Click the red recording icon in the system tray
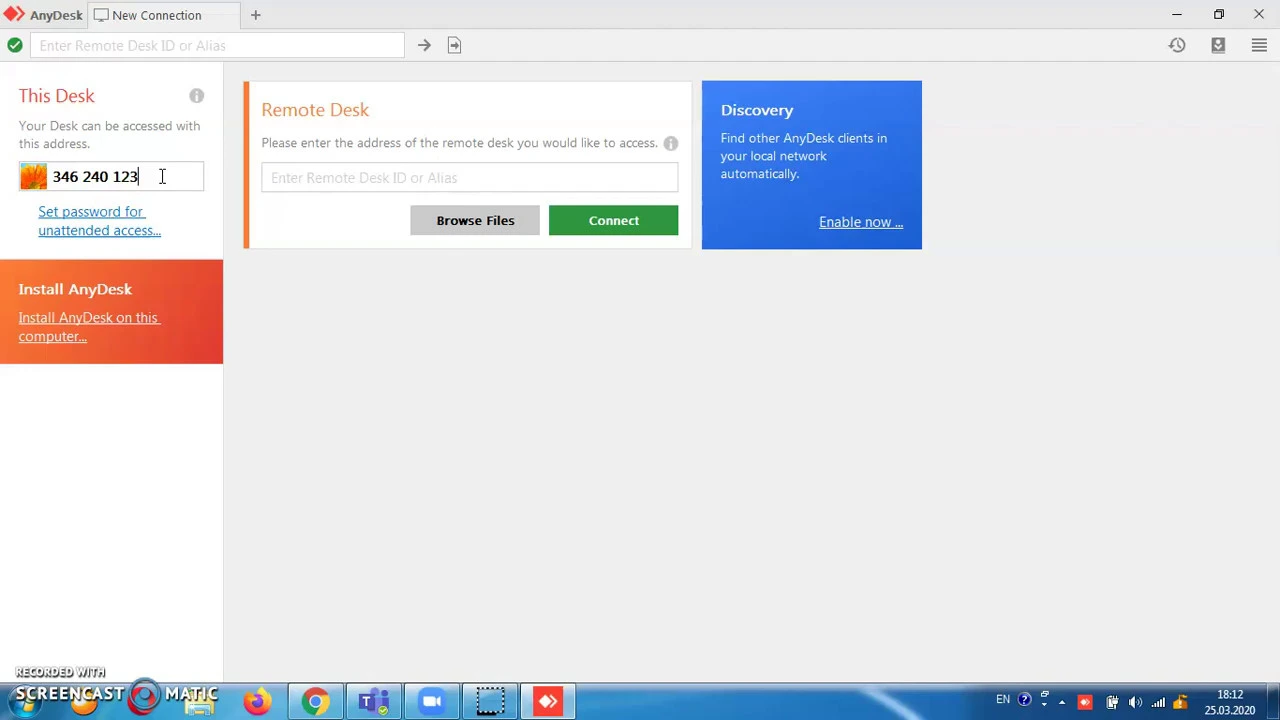Image resolution: width=1280 pixels, height=720 pixels. coord(1085,702)
